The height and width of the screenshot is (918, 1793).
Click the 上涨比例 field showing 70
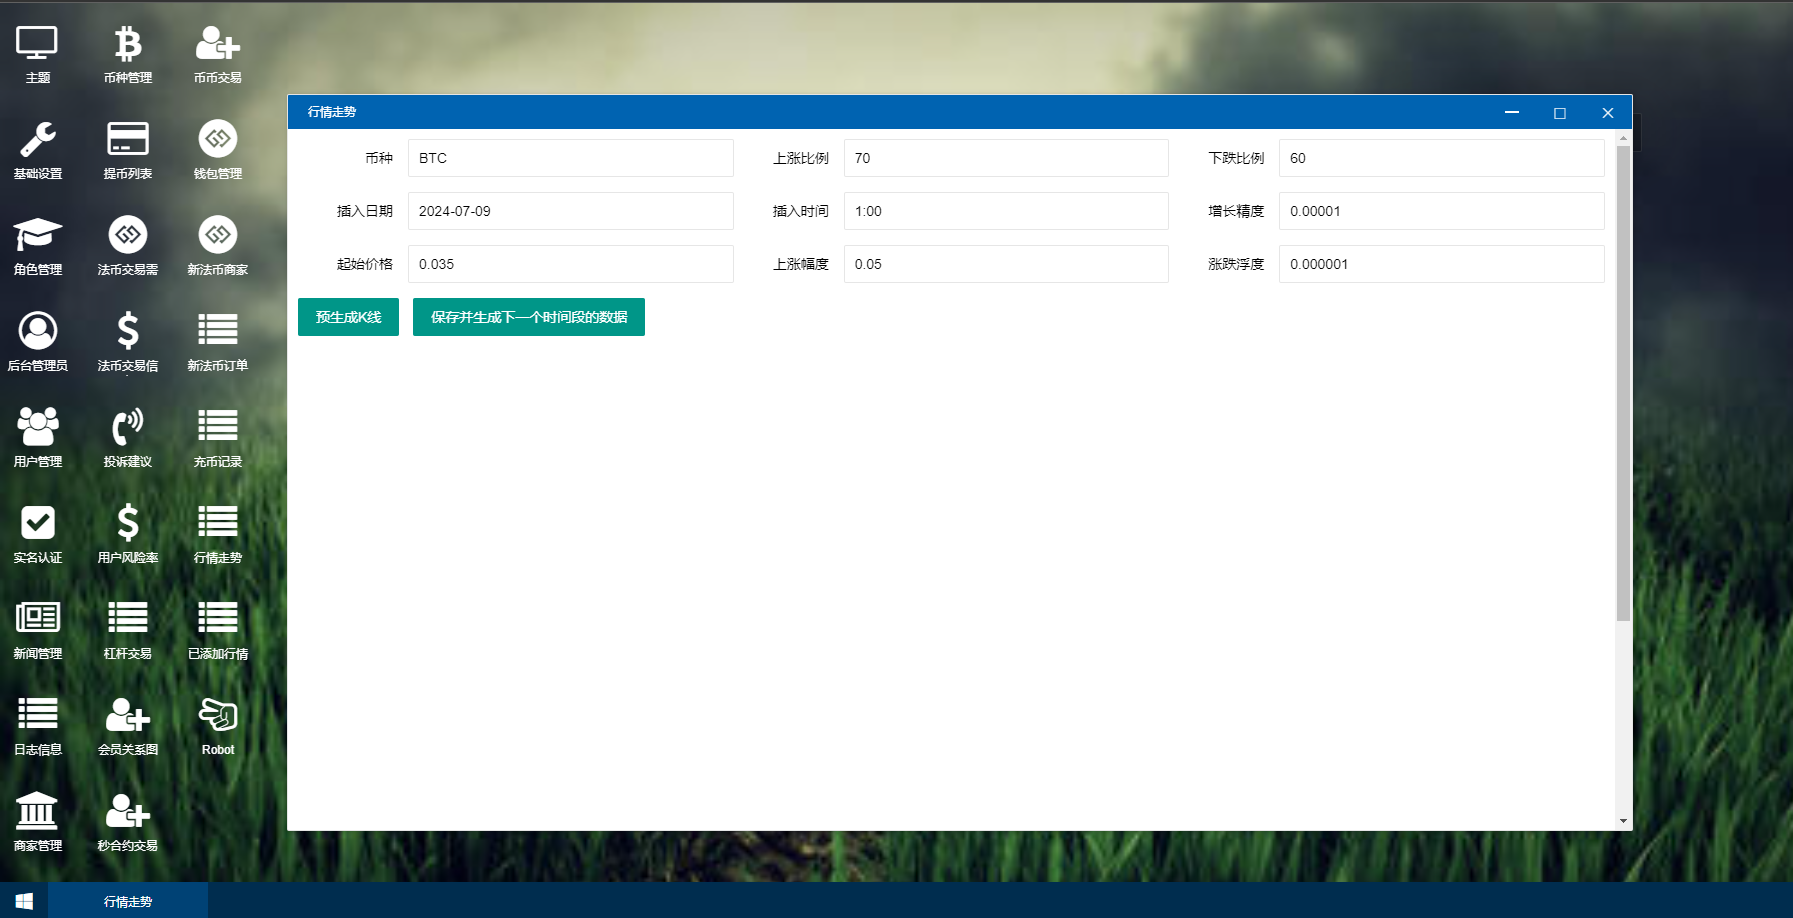[1005, 158]
